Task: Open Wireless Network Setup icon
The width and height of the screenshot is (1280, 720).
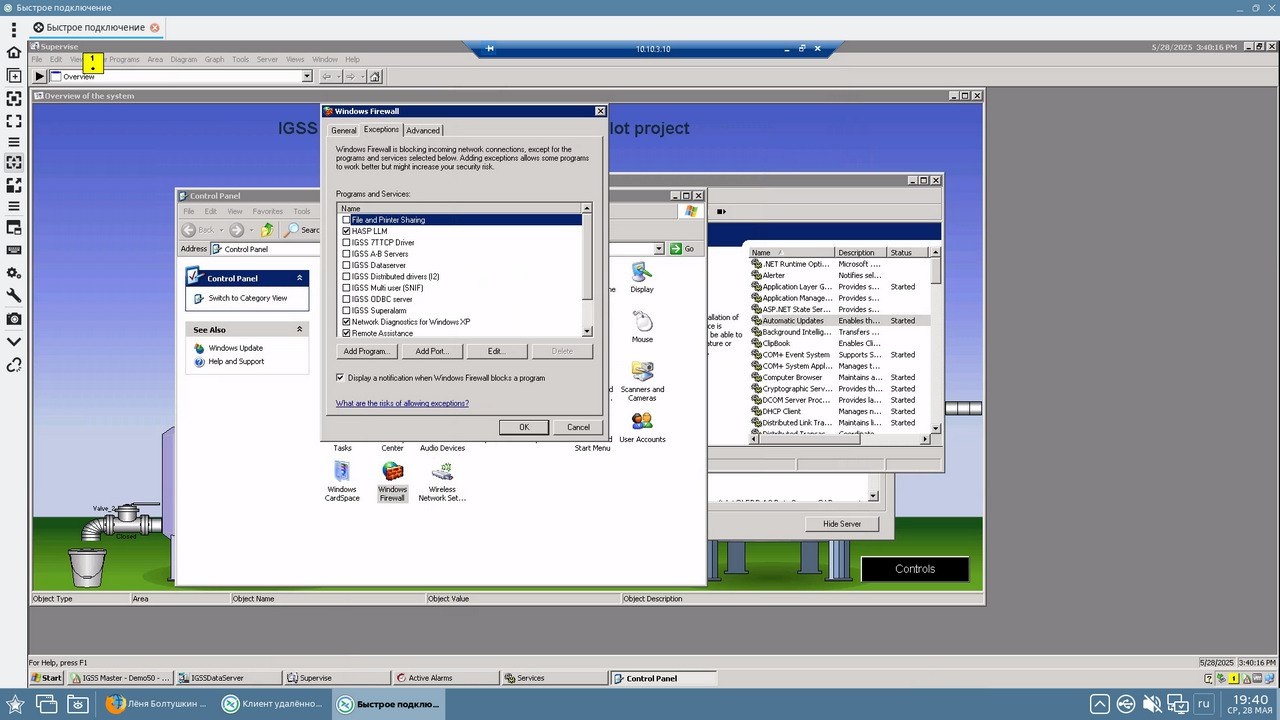Action: pos(442,471)
